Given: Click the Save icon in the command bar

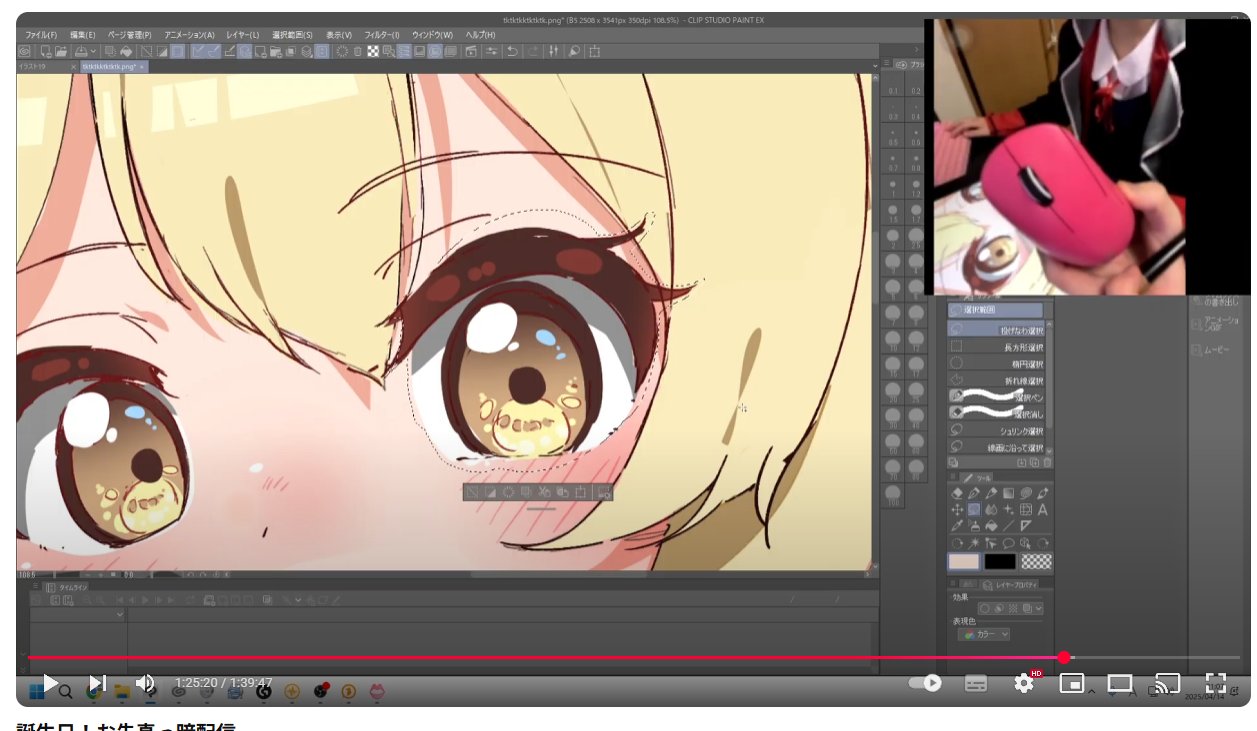Looking at the screenshot, I should 80,51.
